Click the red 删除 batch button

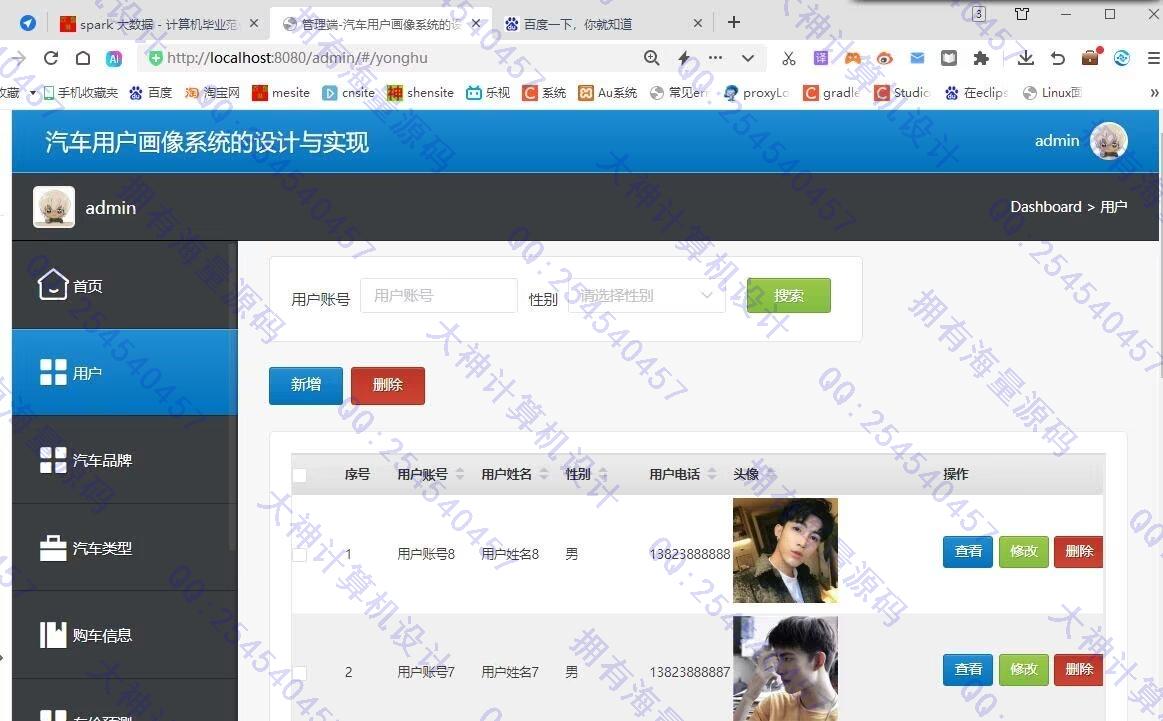tap(387, 385)
